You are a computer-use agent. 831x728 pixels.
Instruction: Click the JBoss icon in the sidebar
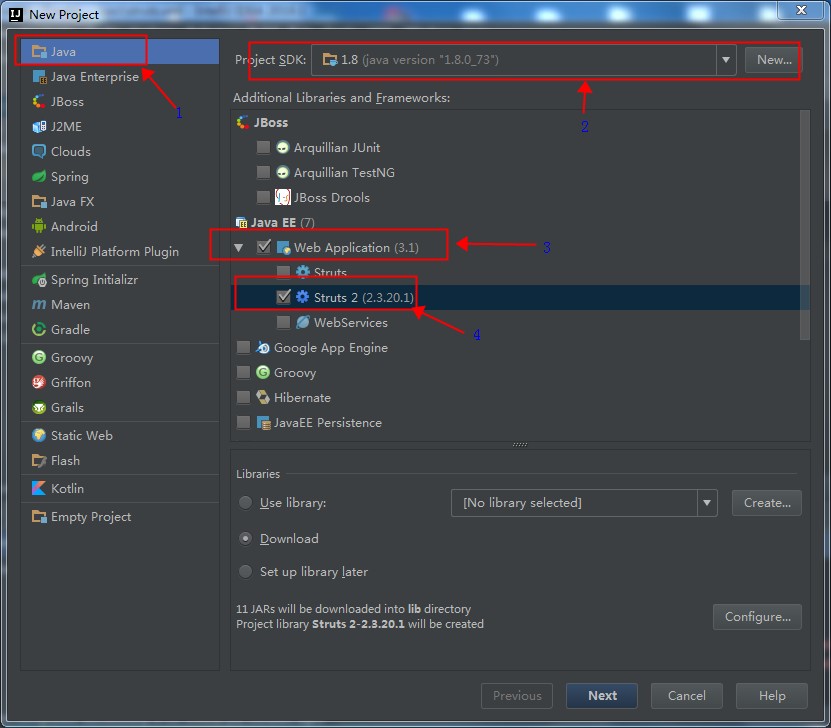pyautogui.click(x=39, y=102)
